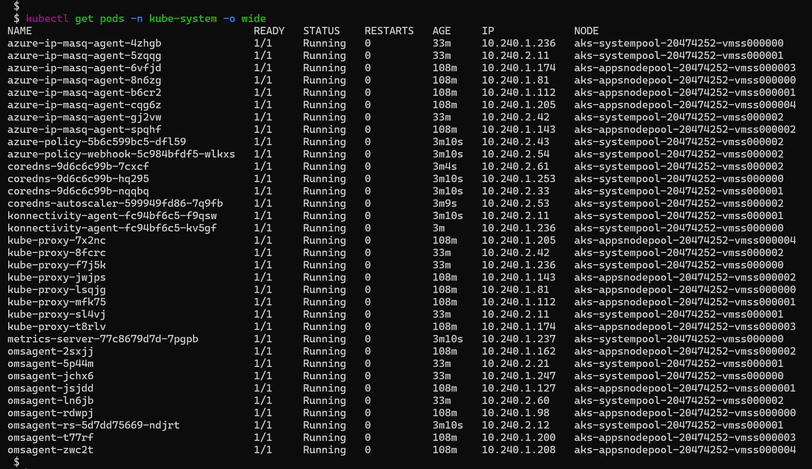Select pod name kube-proxy-t8rlv
The image size is (812, 469).
pos(56,327)
